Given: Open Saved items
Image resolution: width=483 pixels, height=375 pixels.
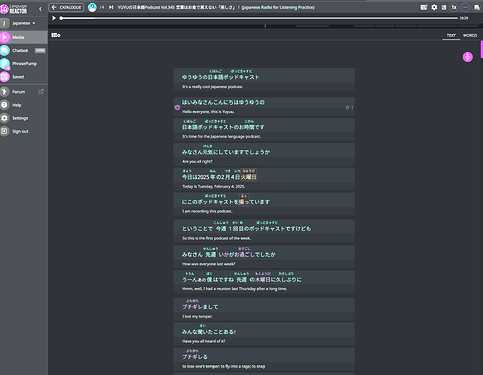Looking at the screenshot, I should 23,77.
